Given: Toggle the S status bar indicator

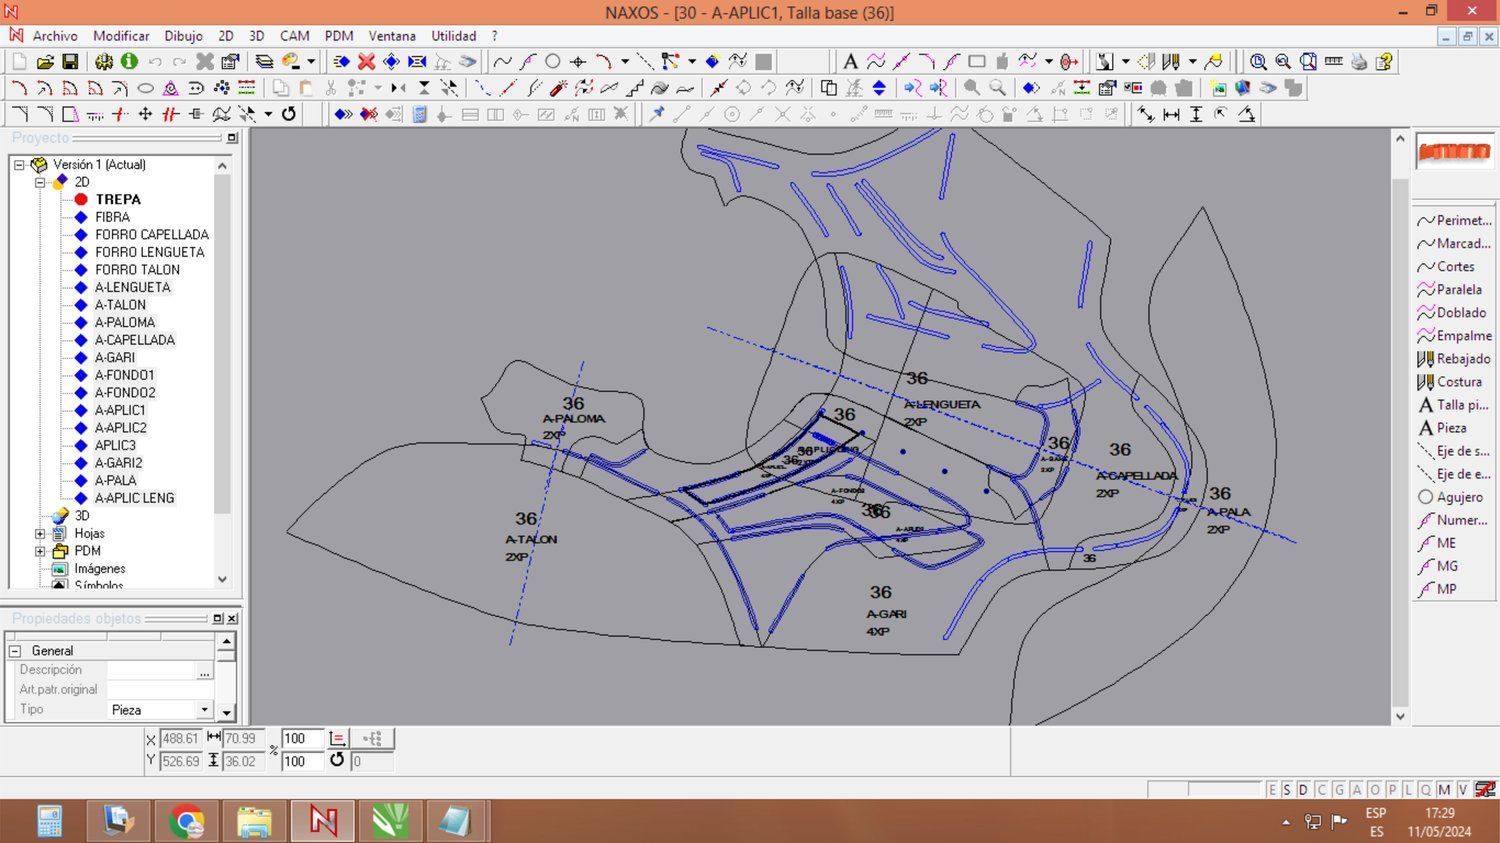Looking at the screenshot, I should (x=1287, y=790).
